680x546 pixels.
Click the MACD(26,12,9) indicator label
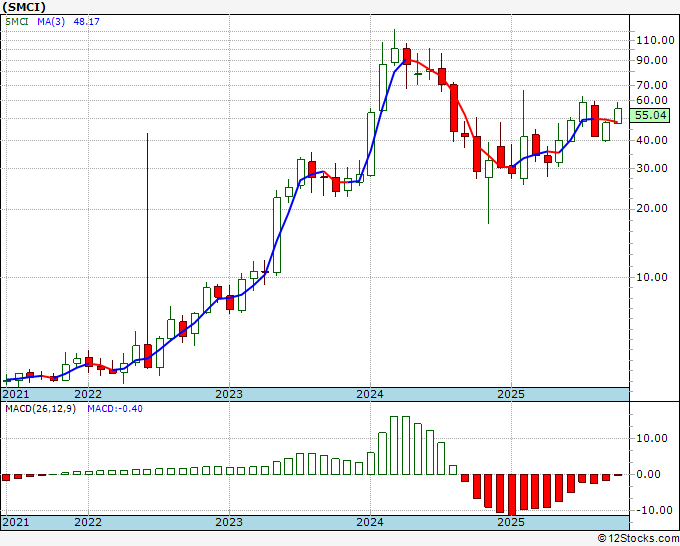[40, 409]
